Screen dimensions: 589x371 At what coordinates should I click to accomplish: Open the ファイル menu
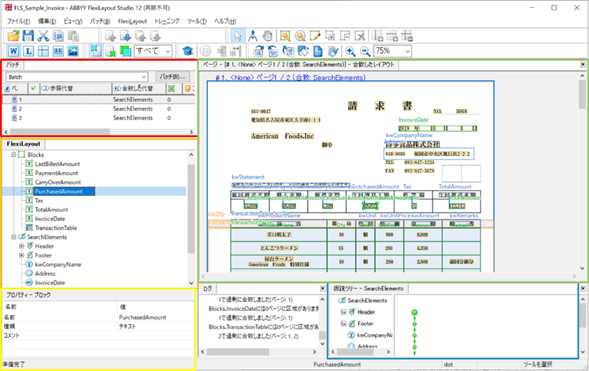coord(18,21)
